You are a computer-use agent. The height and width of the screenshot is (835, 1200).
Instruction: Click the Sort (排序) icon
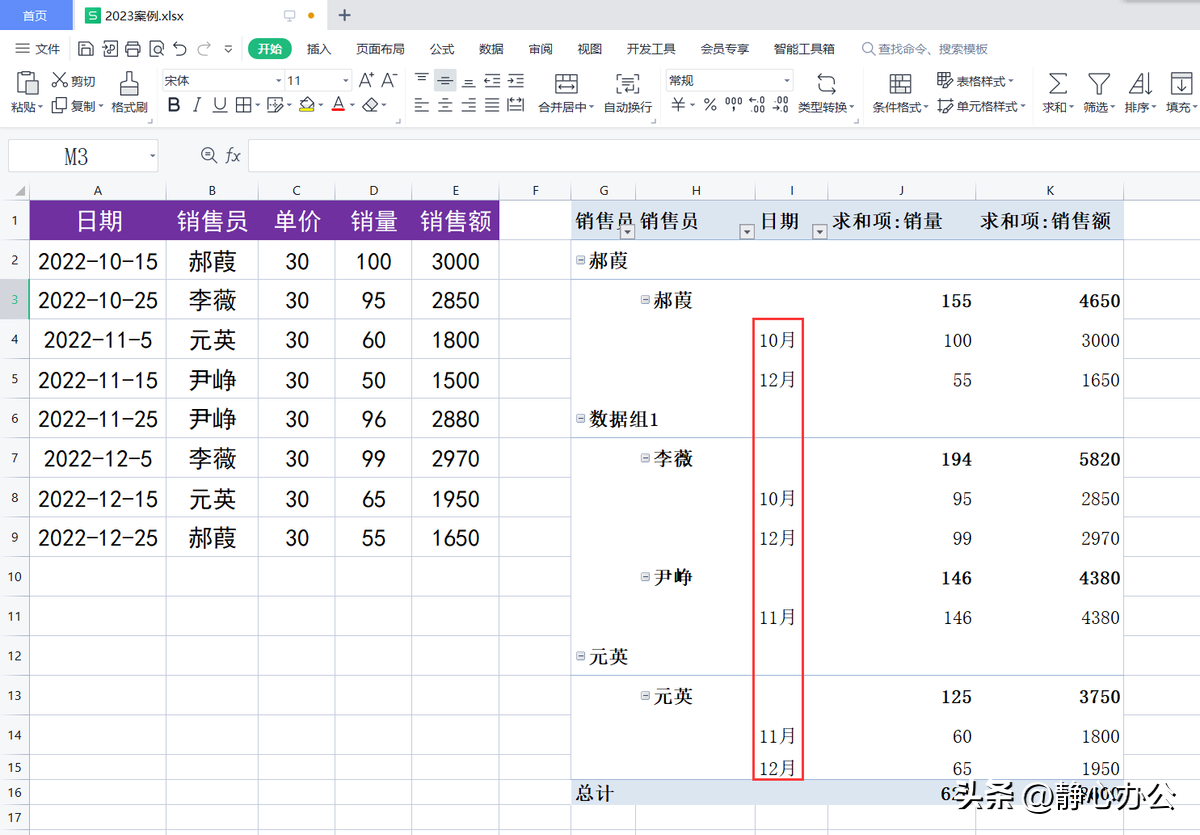(1140, 83)
